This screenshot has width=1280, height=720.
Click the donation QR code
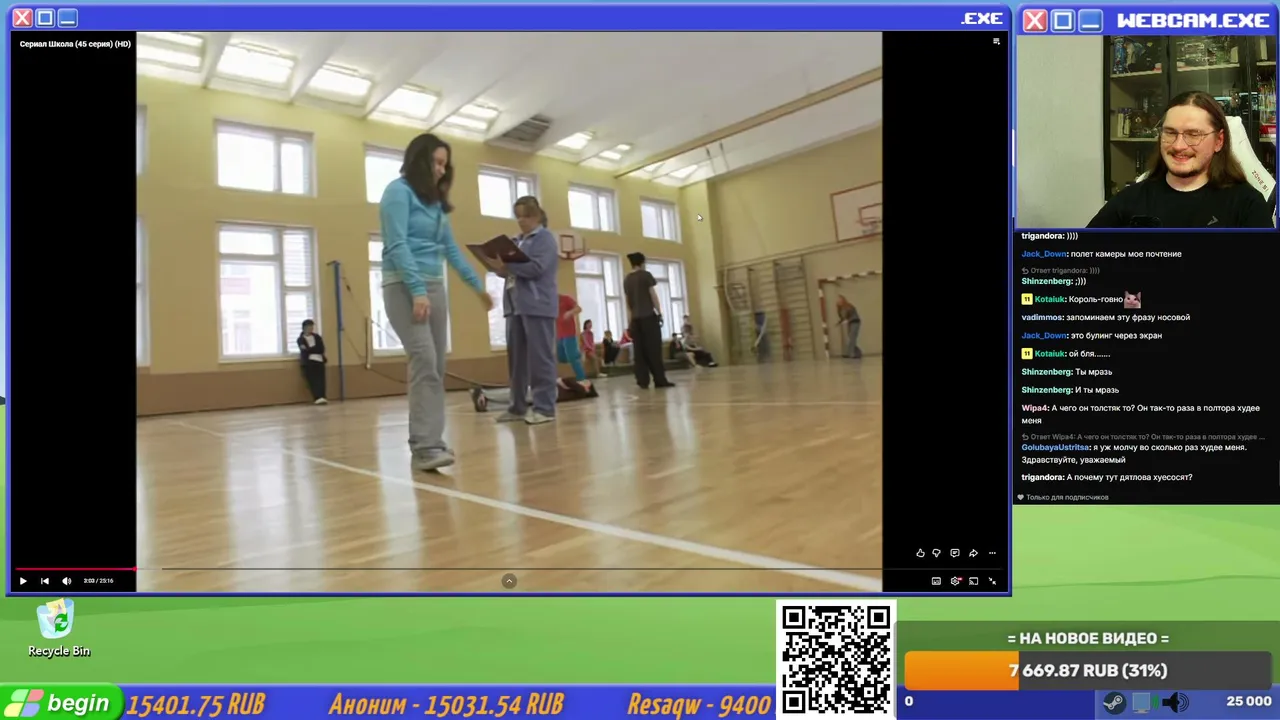836,660
